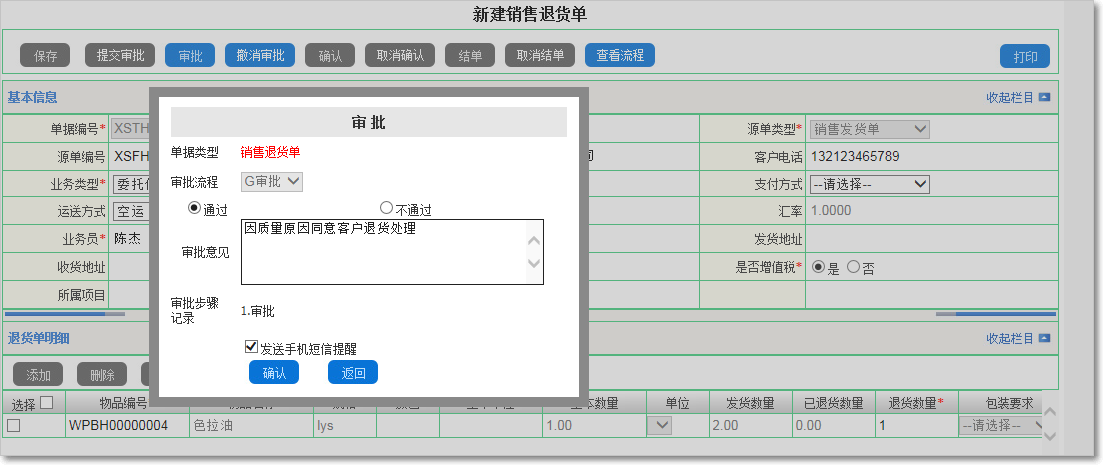Click the 汇率 field showing 1.0000
1103x465 pixels.
pos(831,210)
